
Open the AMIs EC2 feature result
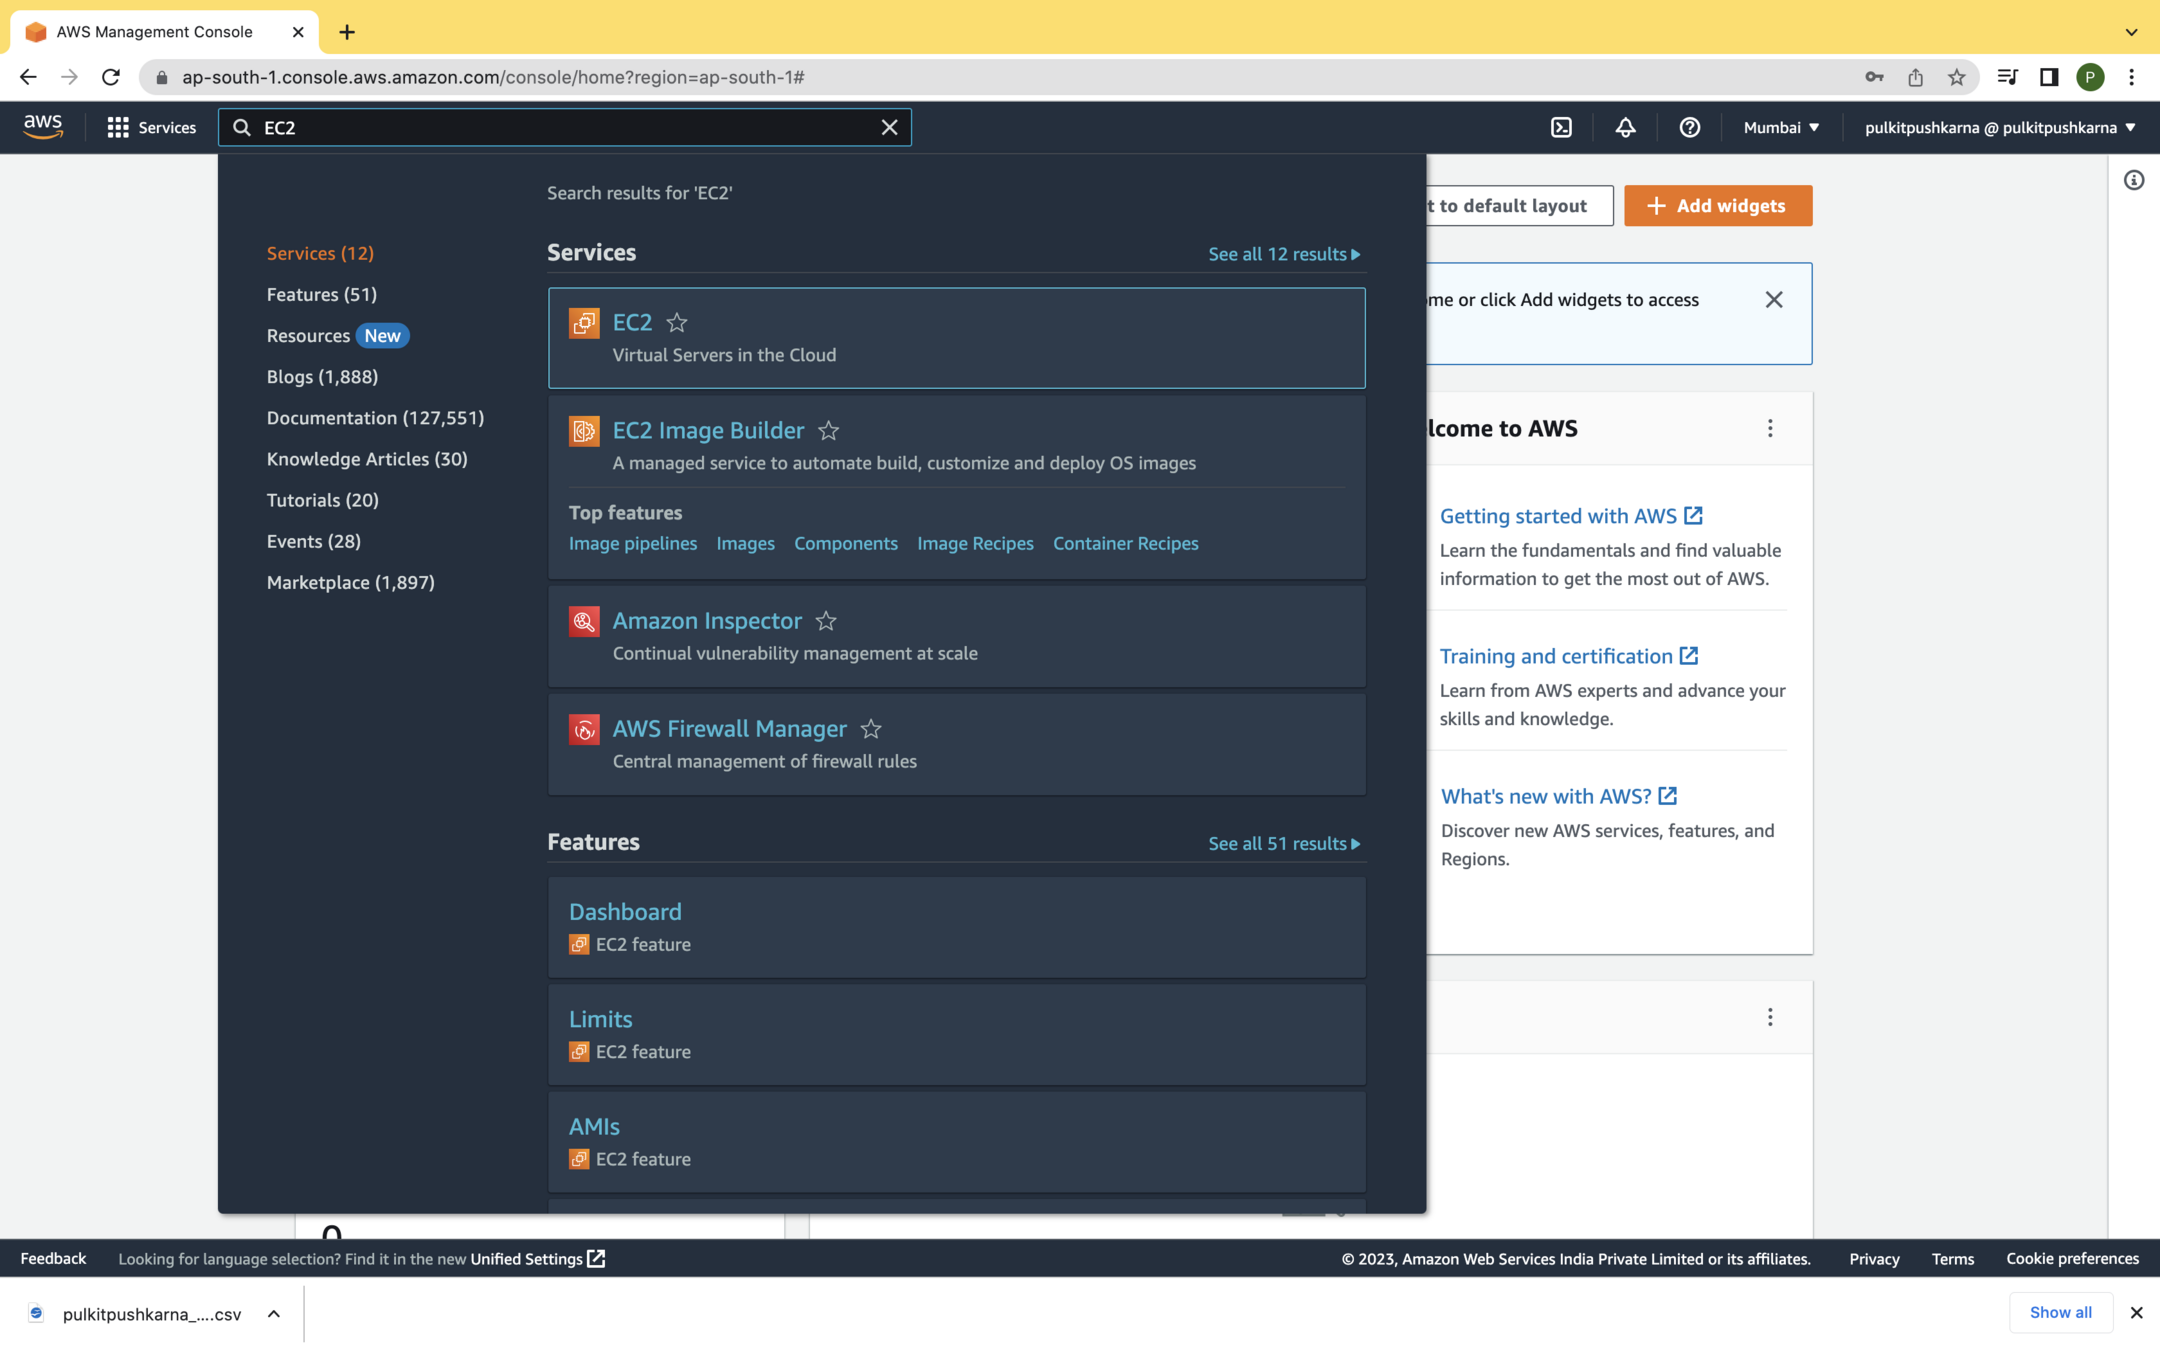click(594, 1126)
